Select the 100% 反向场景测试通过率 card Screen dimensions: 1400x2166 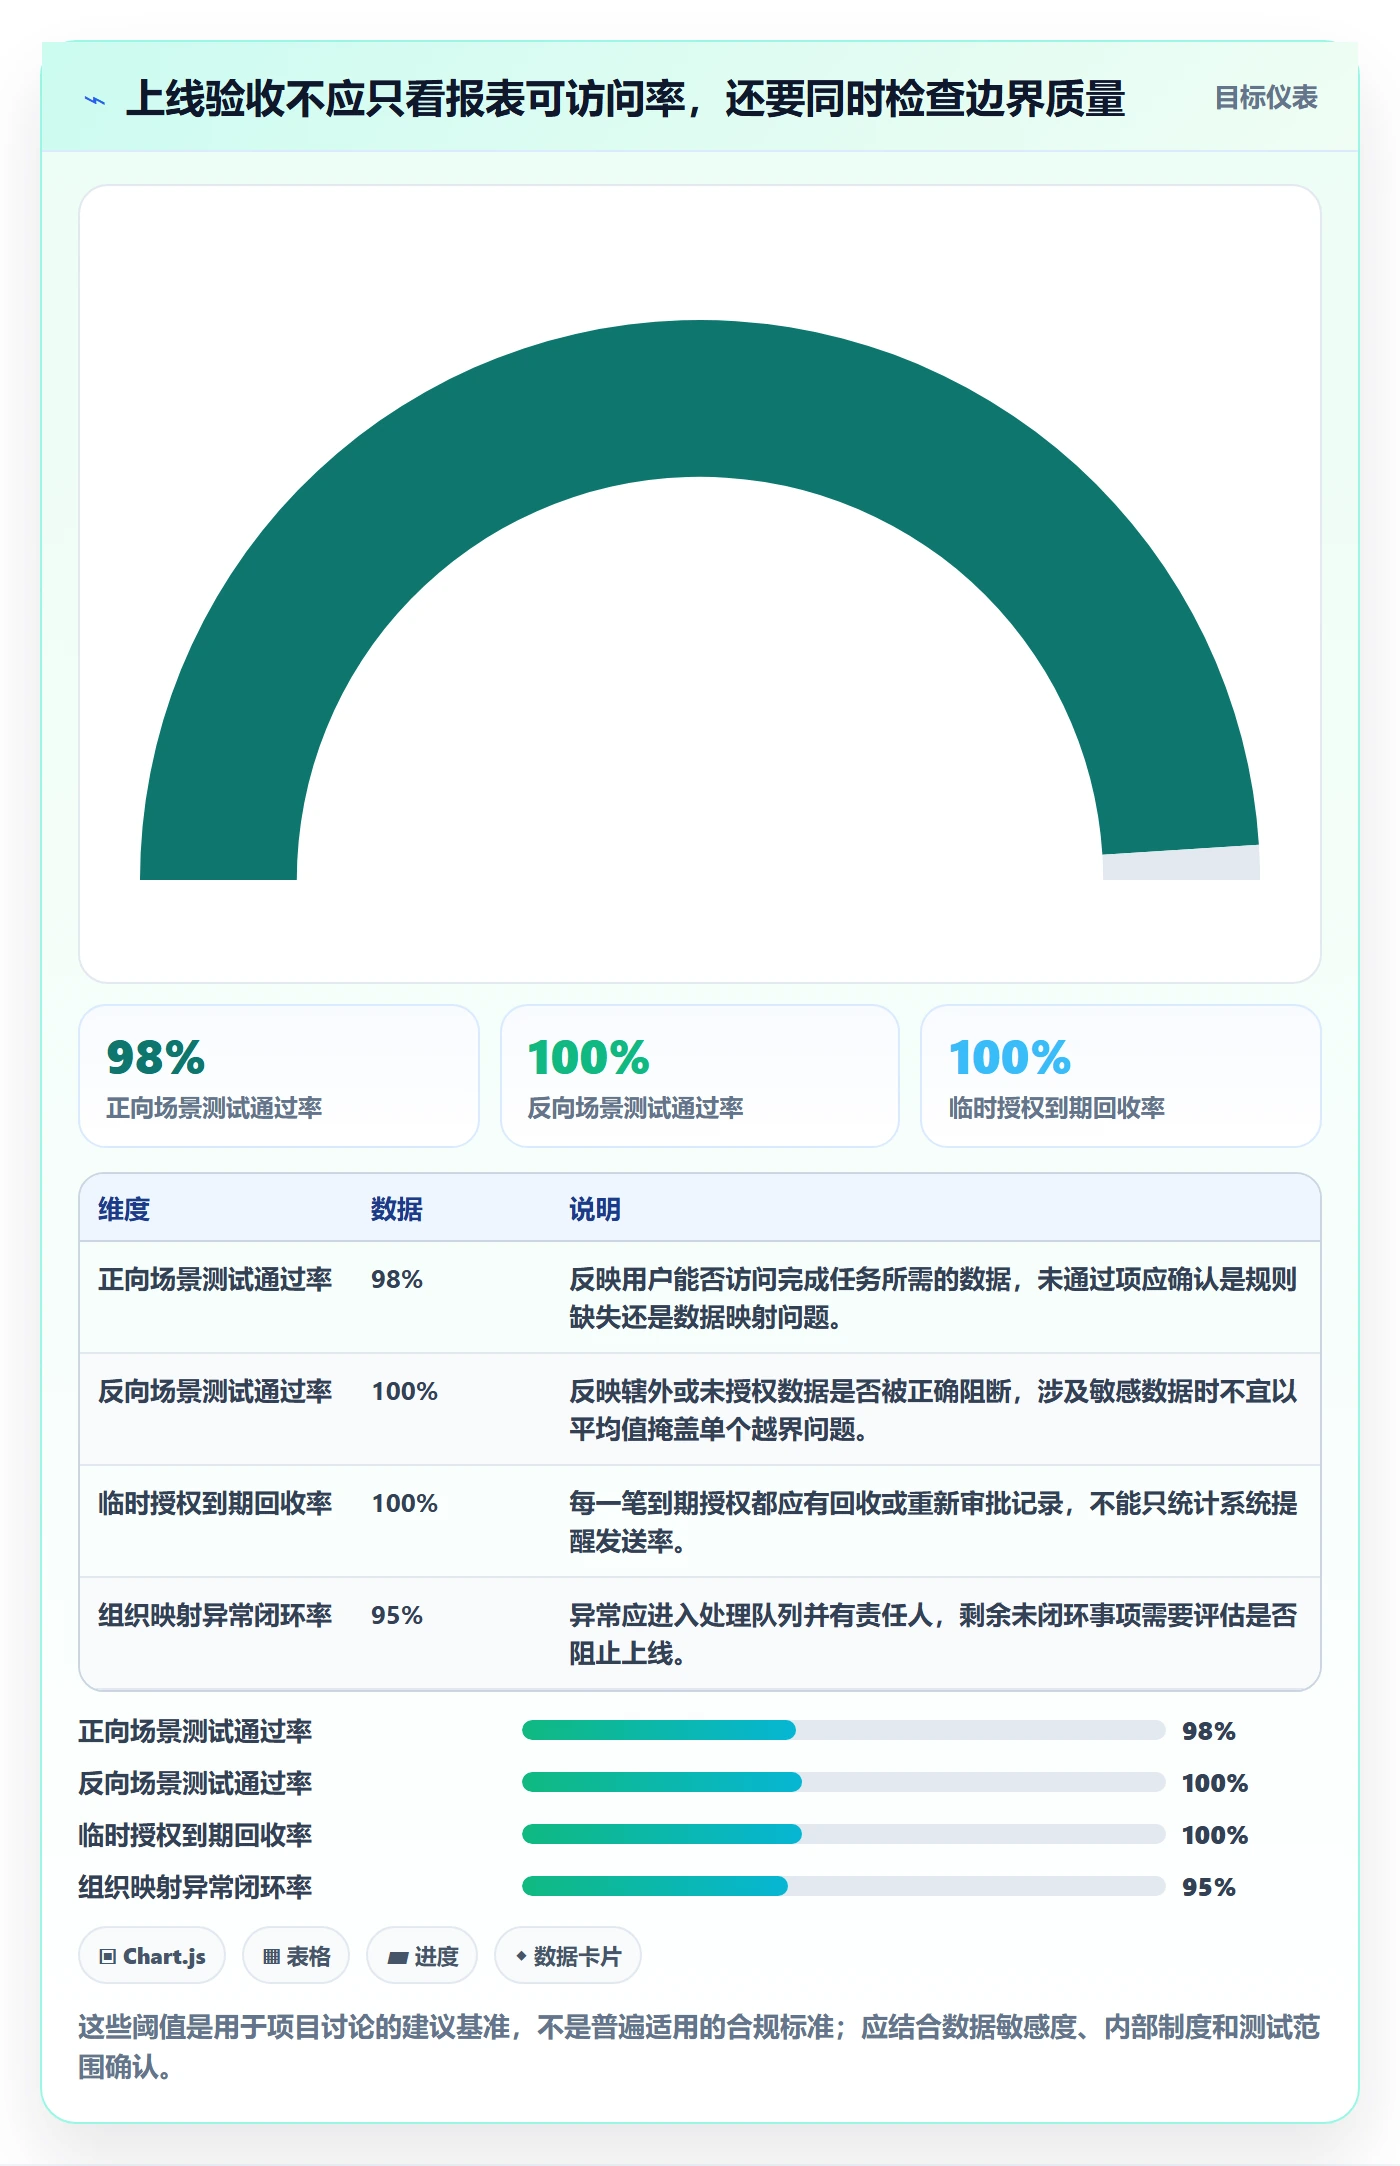[x=700, y=1076]
